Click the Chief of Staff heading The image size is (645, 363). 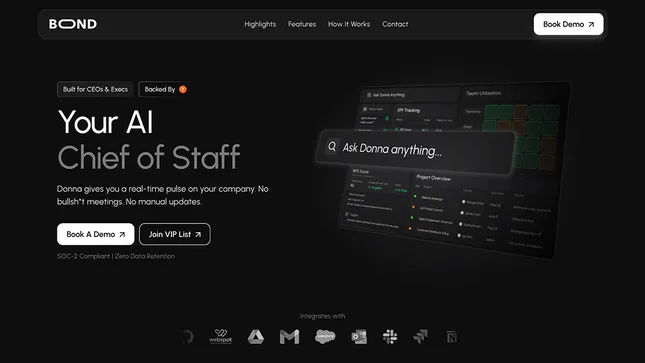(149, 157)
